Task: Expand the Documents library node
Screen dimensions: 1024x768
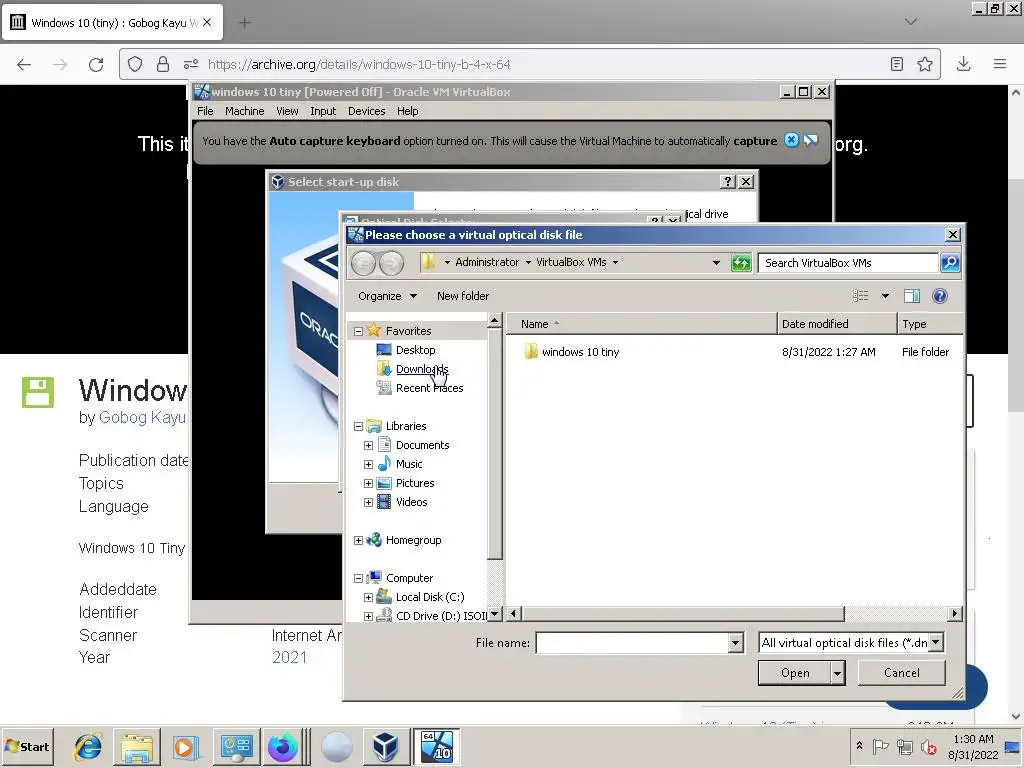Action: (368, 445)
